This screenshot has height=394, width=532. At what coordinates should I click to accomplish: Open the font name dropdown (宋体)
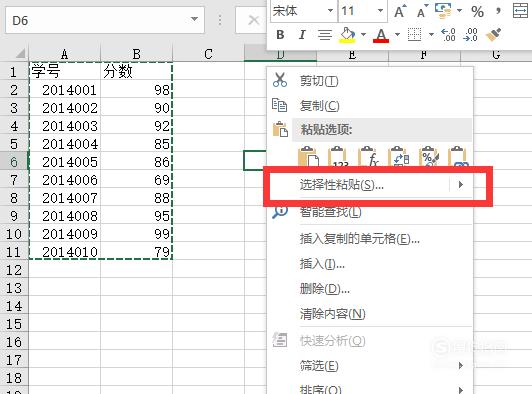(x=330, y=11)
